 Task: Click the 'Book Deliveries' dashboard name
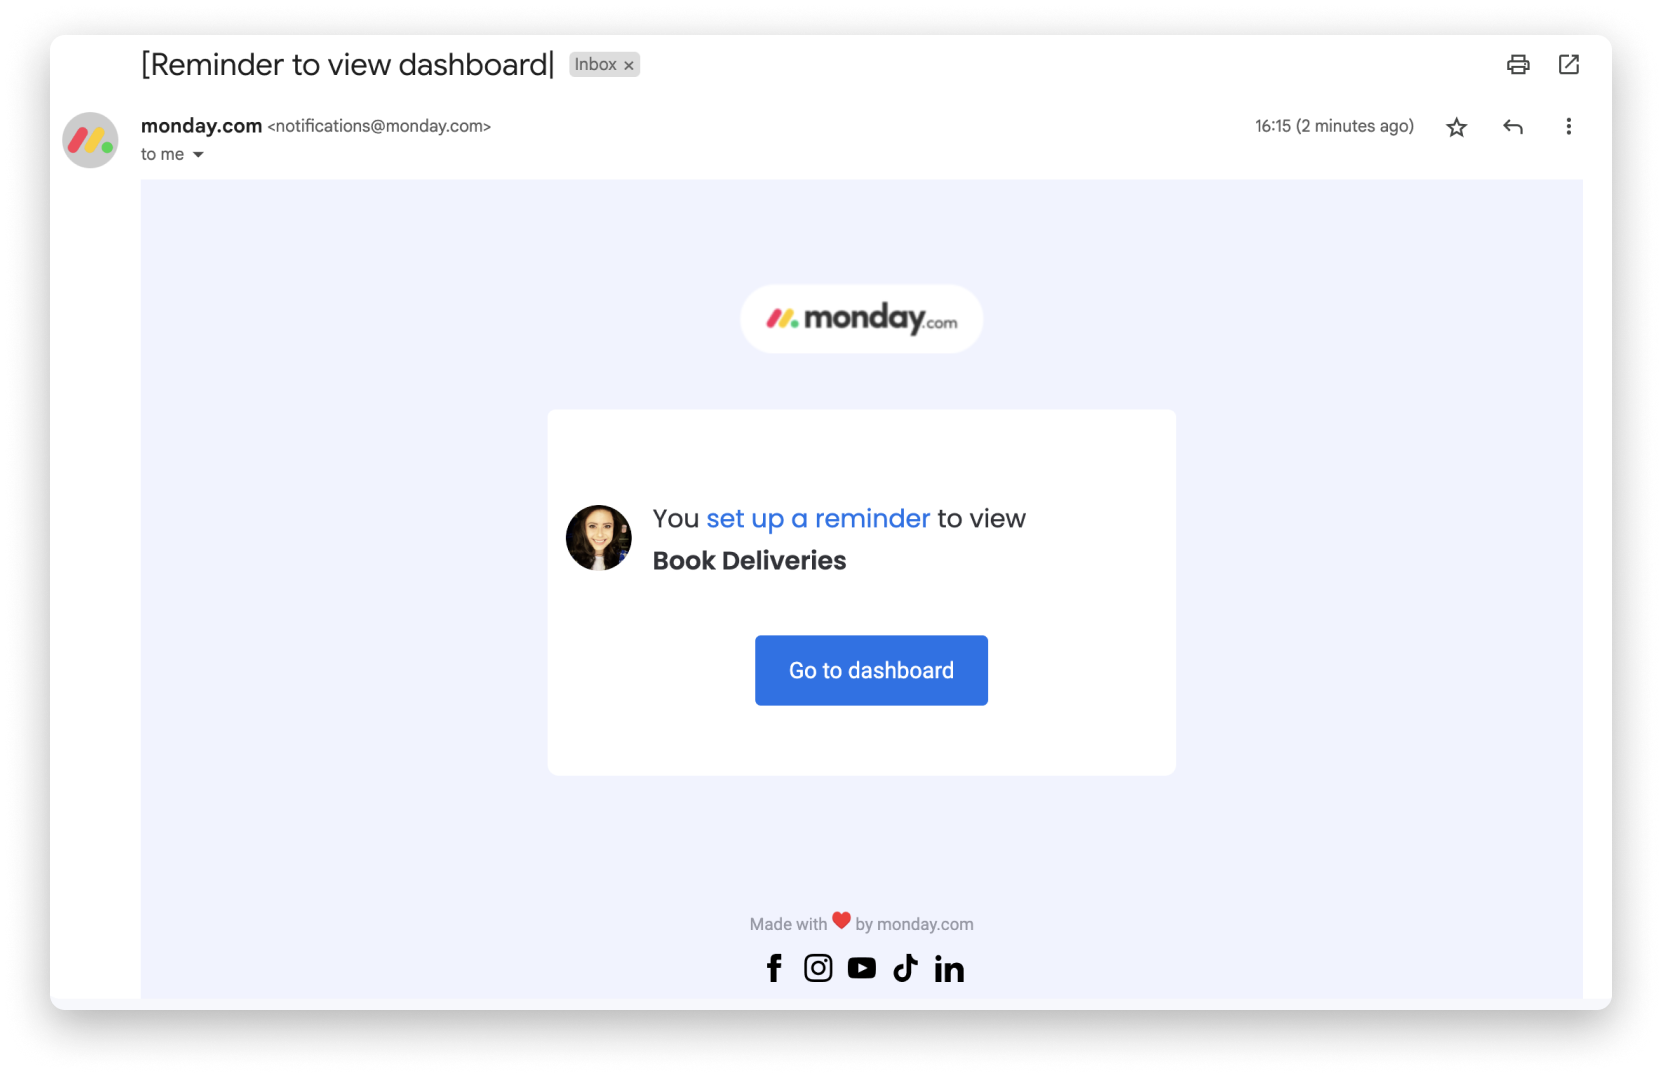(x=749, y=561)
